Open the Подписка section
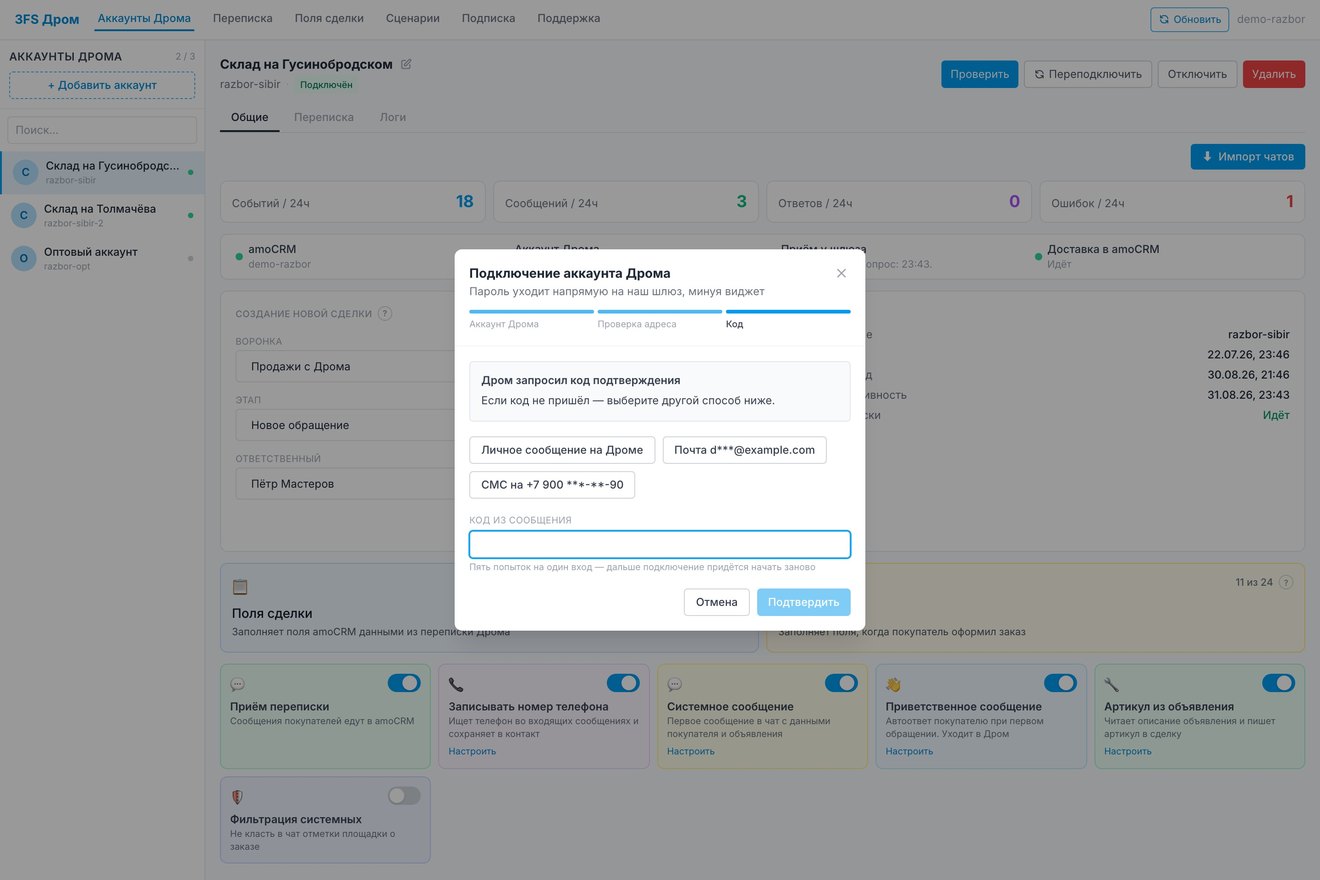Viewport: 1320px width, 880px height. click(489, 18)
